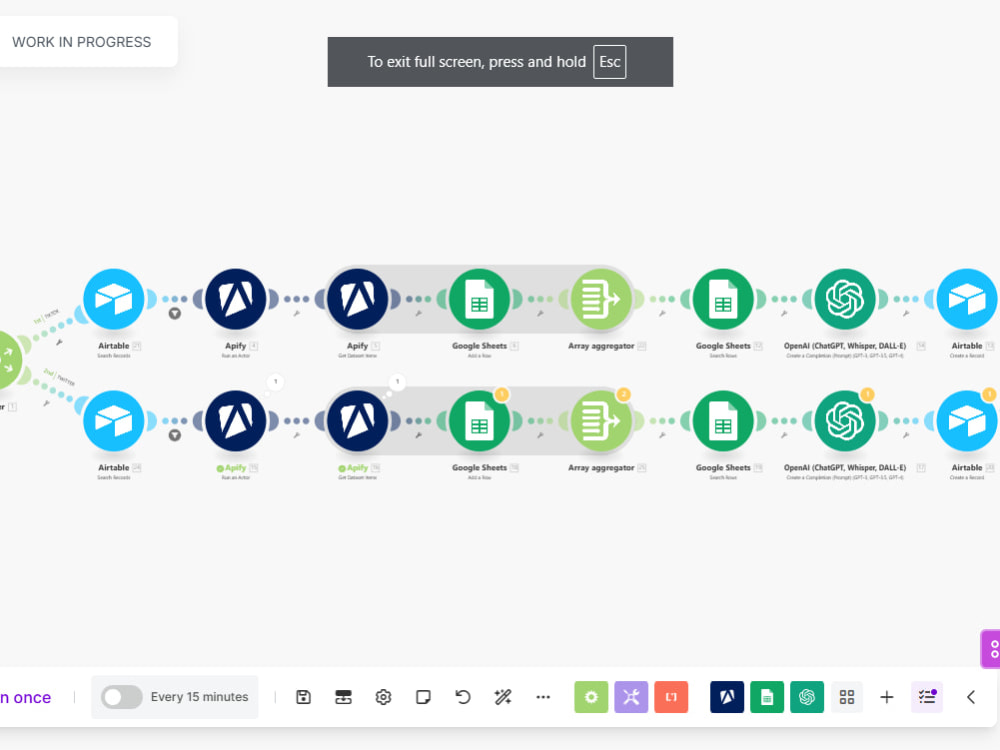Open the green Tools gear favorite
Viewport: 1000px width, 750px height.
(591, 697)
